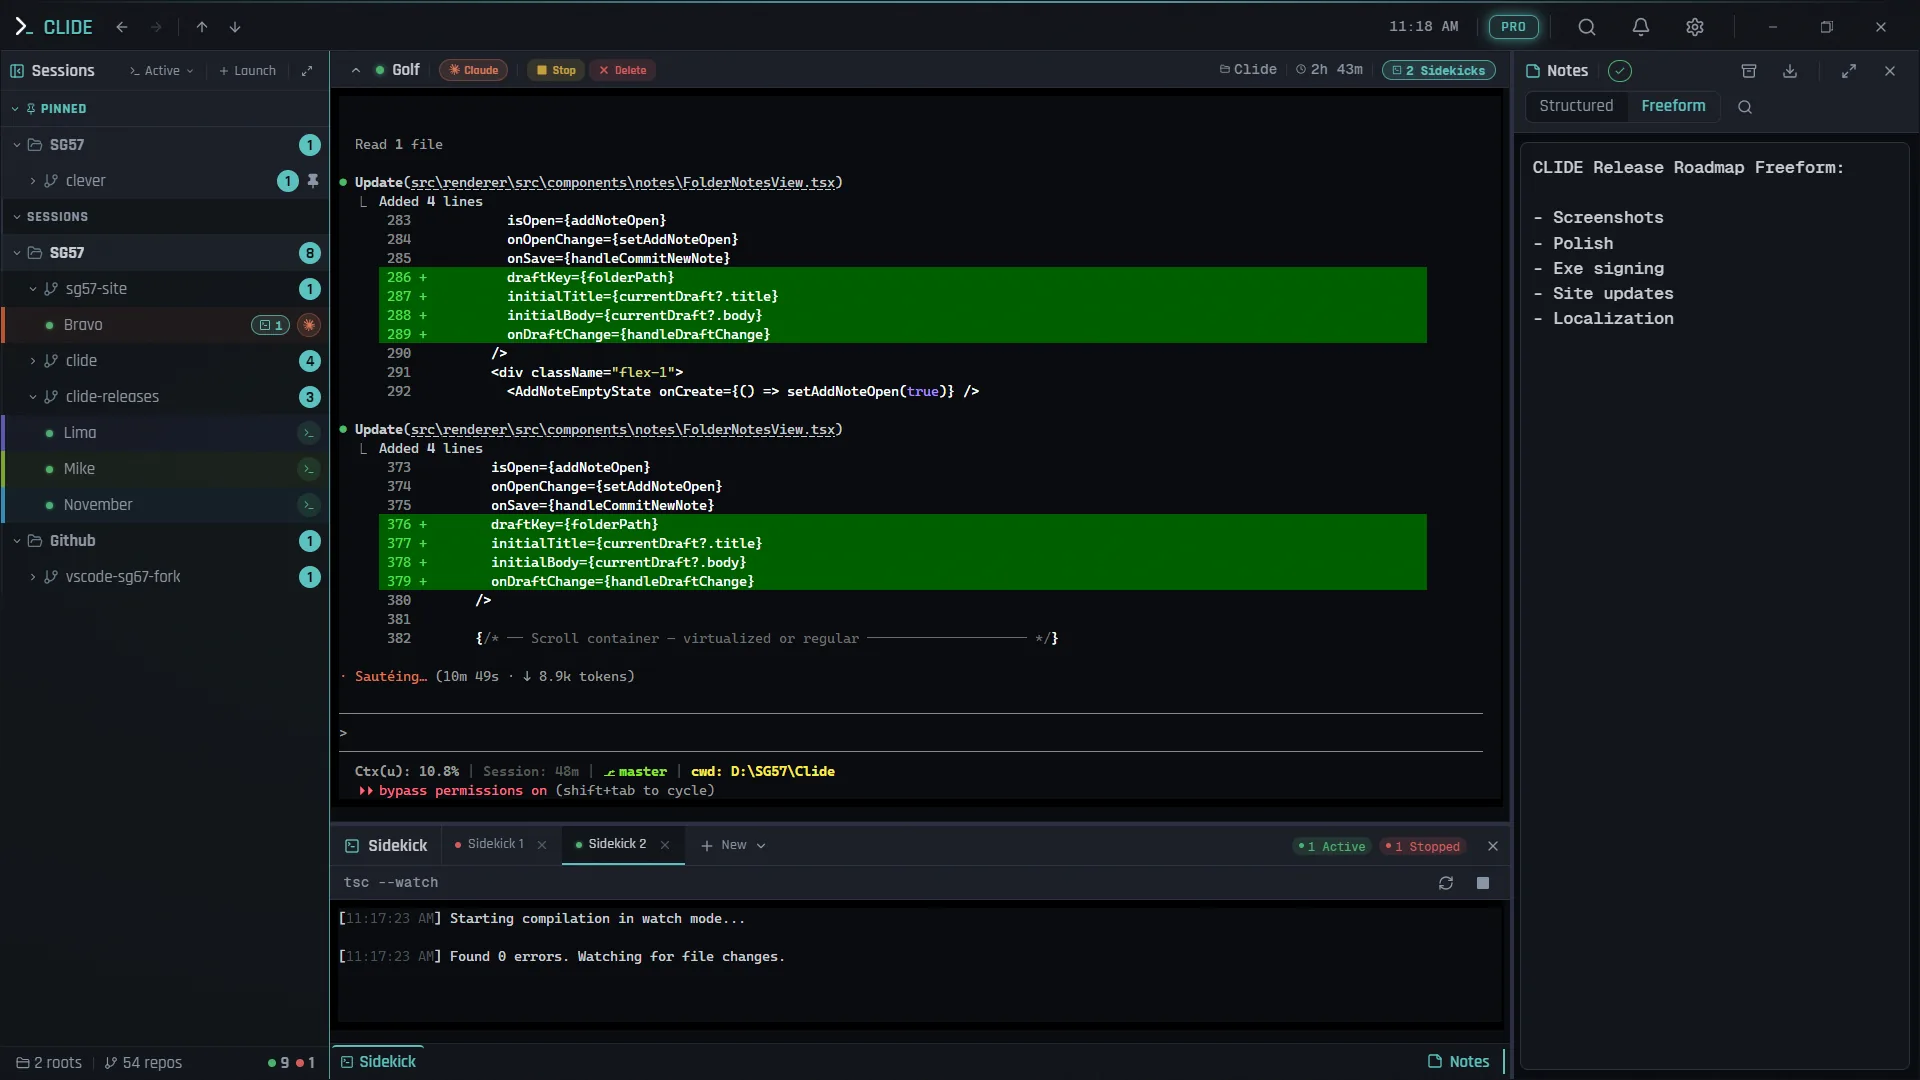Image resolution: width=1920 pixels, height=1080 pixels.
Task: Click the terminal prompt input line
Action: [910, 733]
